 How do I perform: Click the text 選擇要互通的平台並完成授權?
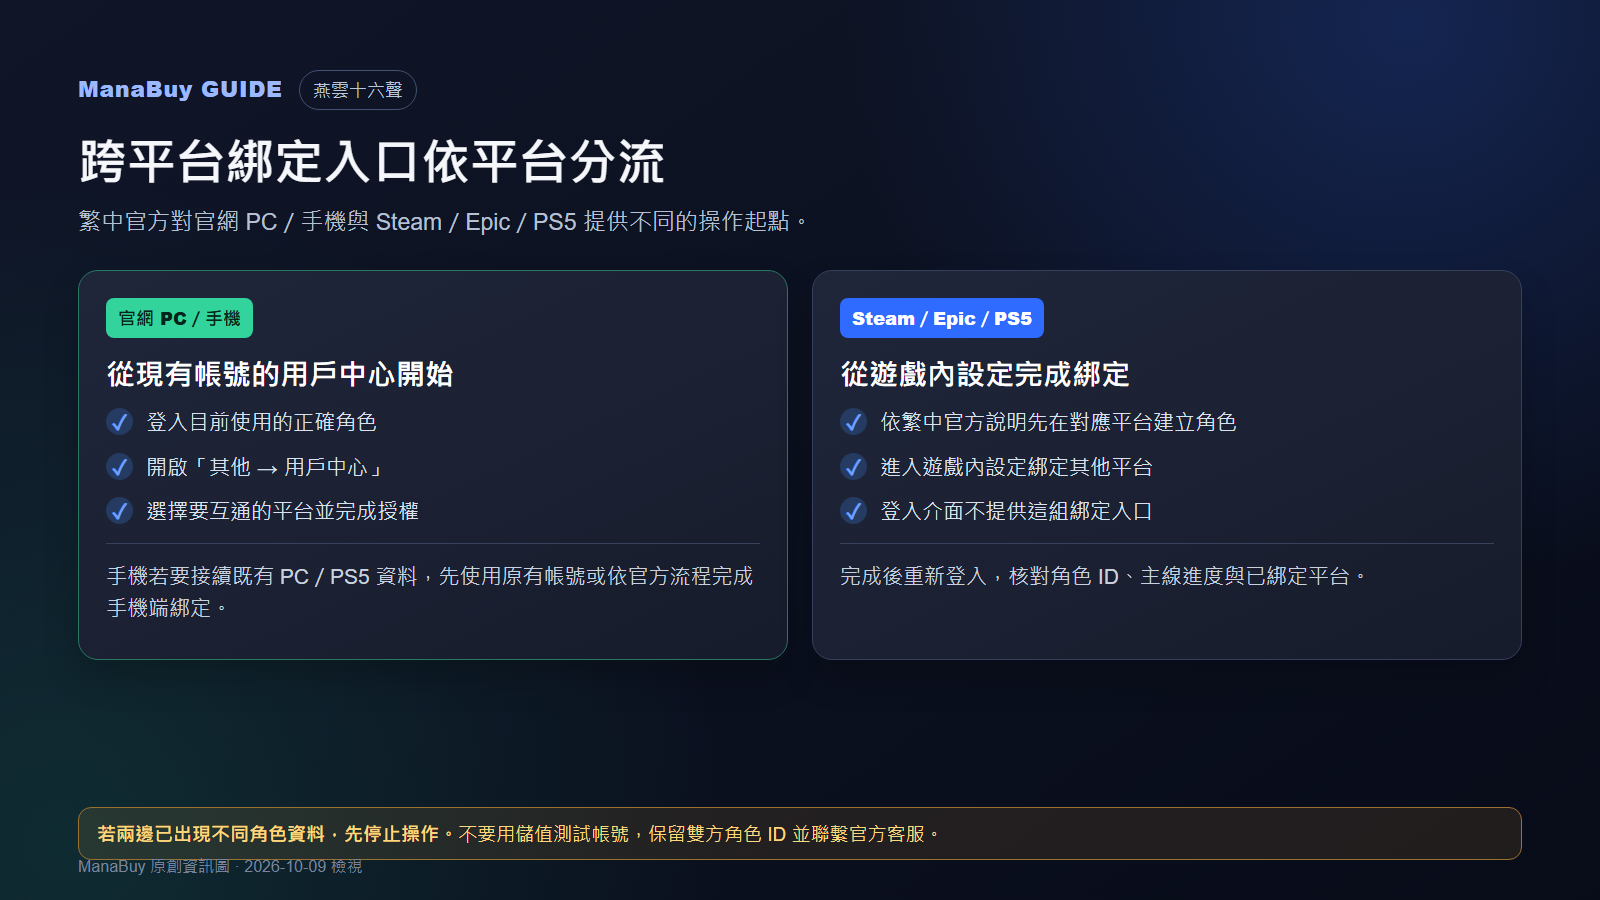tap(283, 511)
